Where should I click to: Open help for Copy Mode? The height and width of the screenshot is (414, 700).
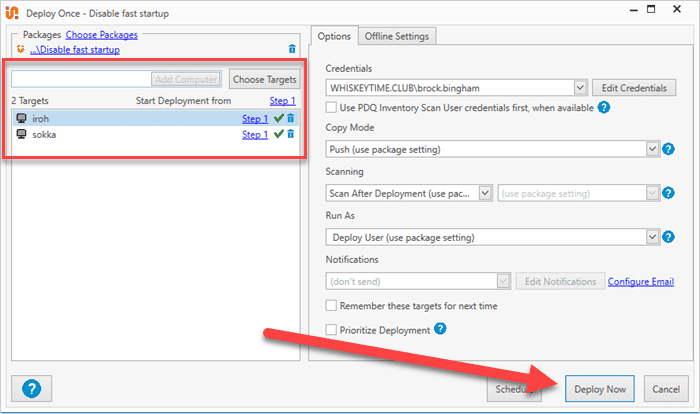click(x=668, y=149)
